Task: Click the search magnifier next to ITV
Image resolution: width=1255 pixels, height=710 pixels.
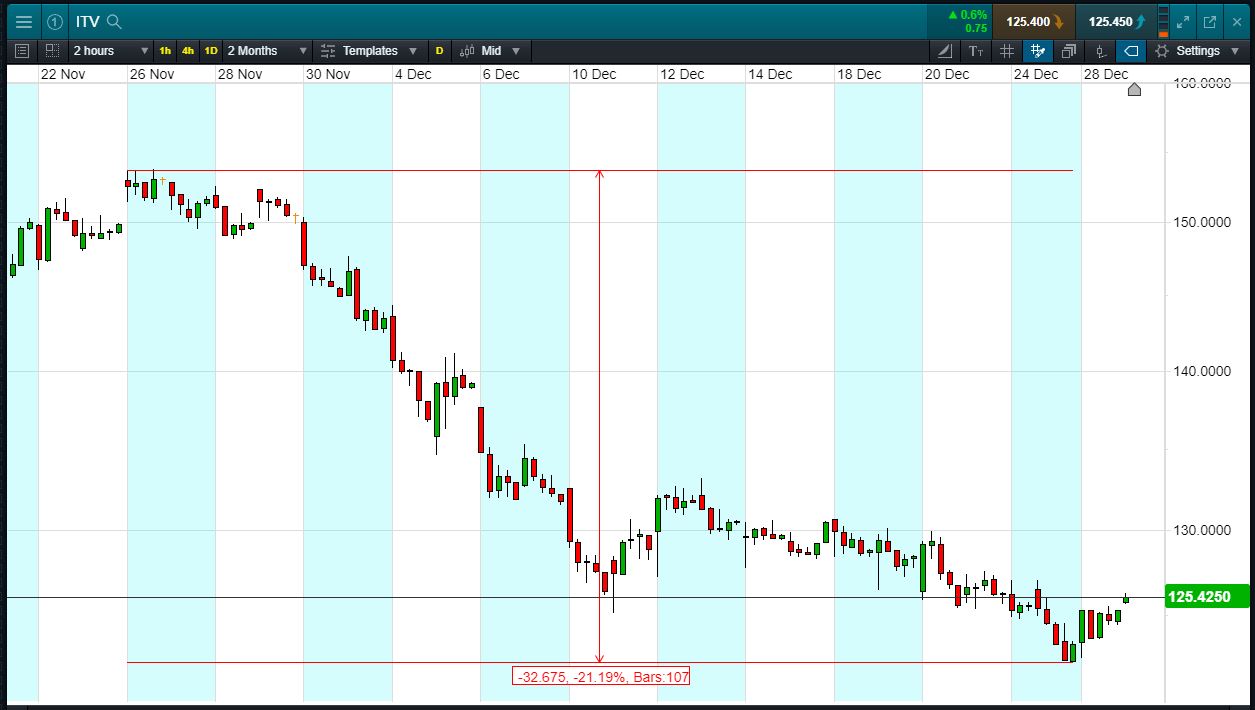Action: (x=114, y=21)
